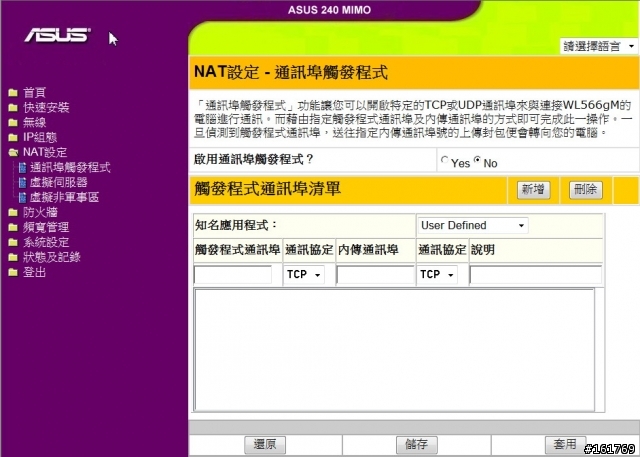Open the 無線 folder icon
Image resolution: width=640 pixels, height=457 pixels.
point(13,122)
